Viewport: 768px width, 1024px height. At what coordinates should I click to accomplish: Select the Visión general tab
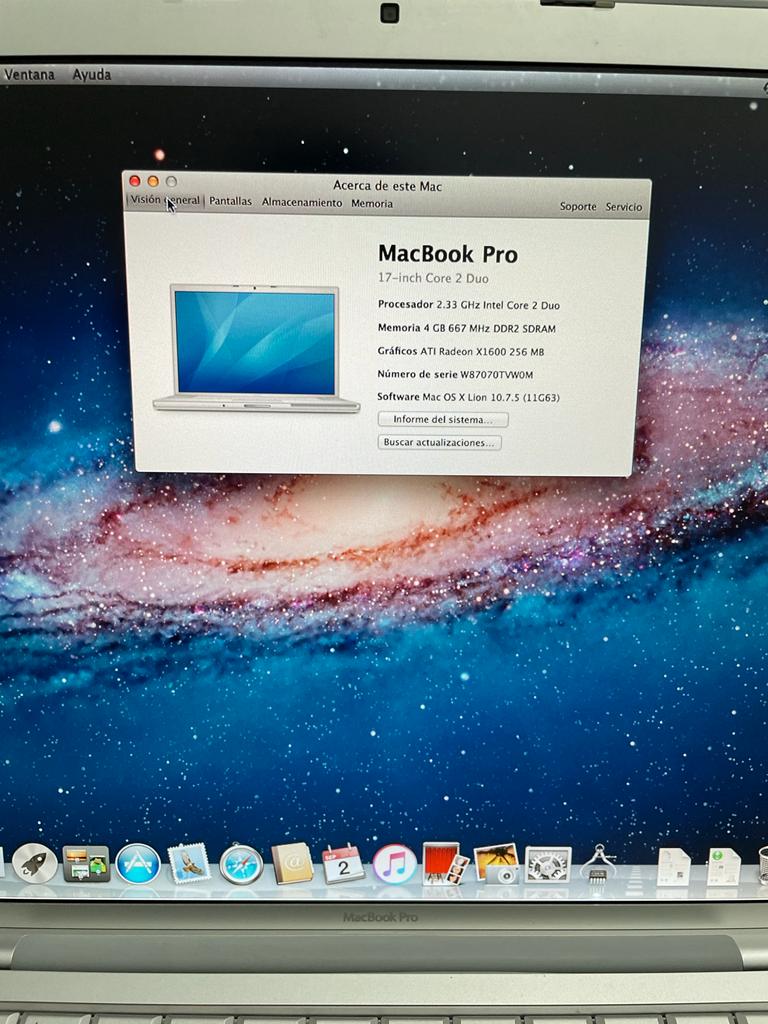point(165,200)
